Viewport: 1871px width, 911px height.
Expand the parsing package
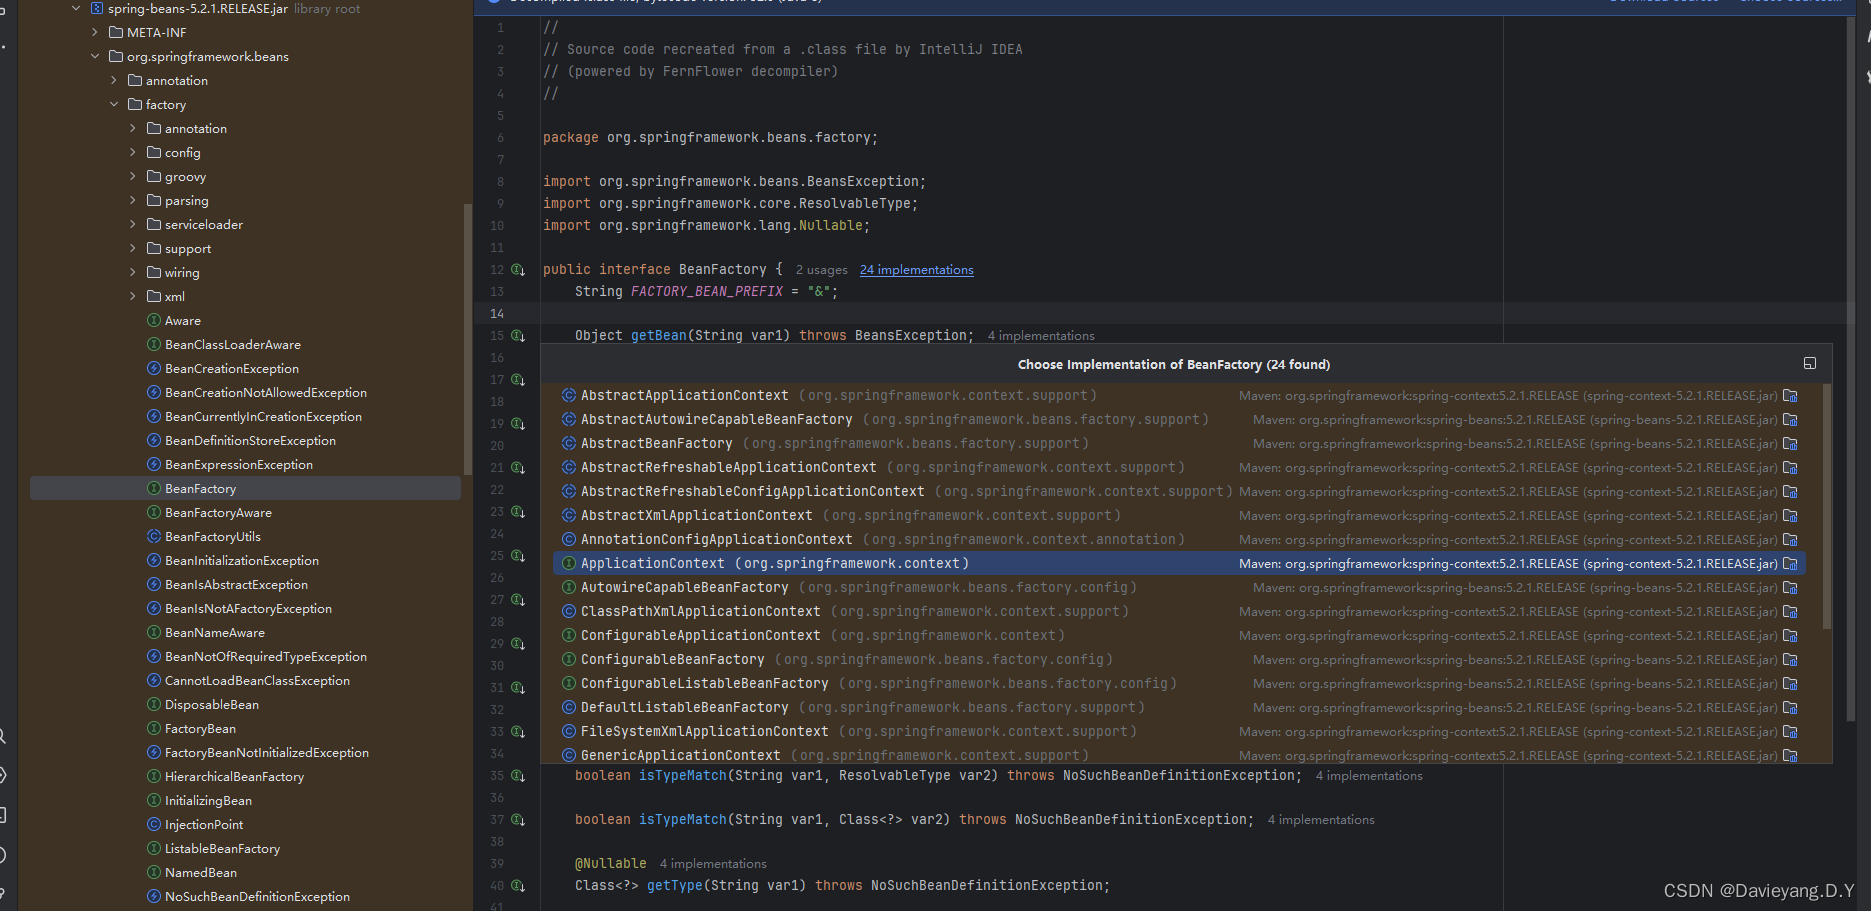pos(133,200)
